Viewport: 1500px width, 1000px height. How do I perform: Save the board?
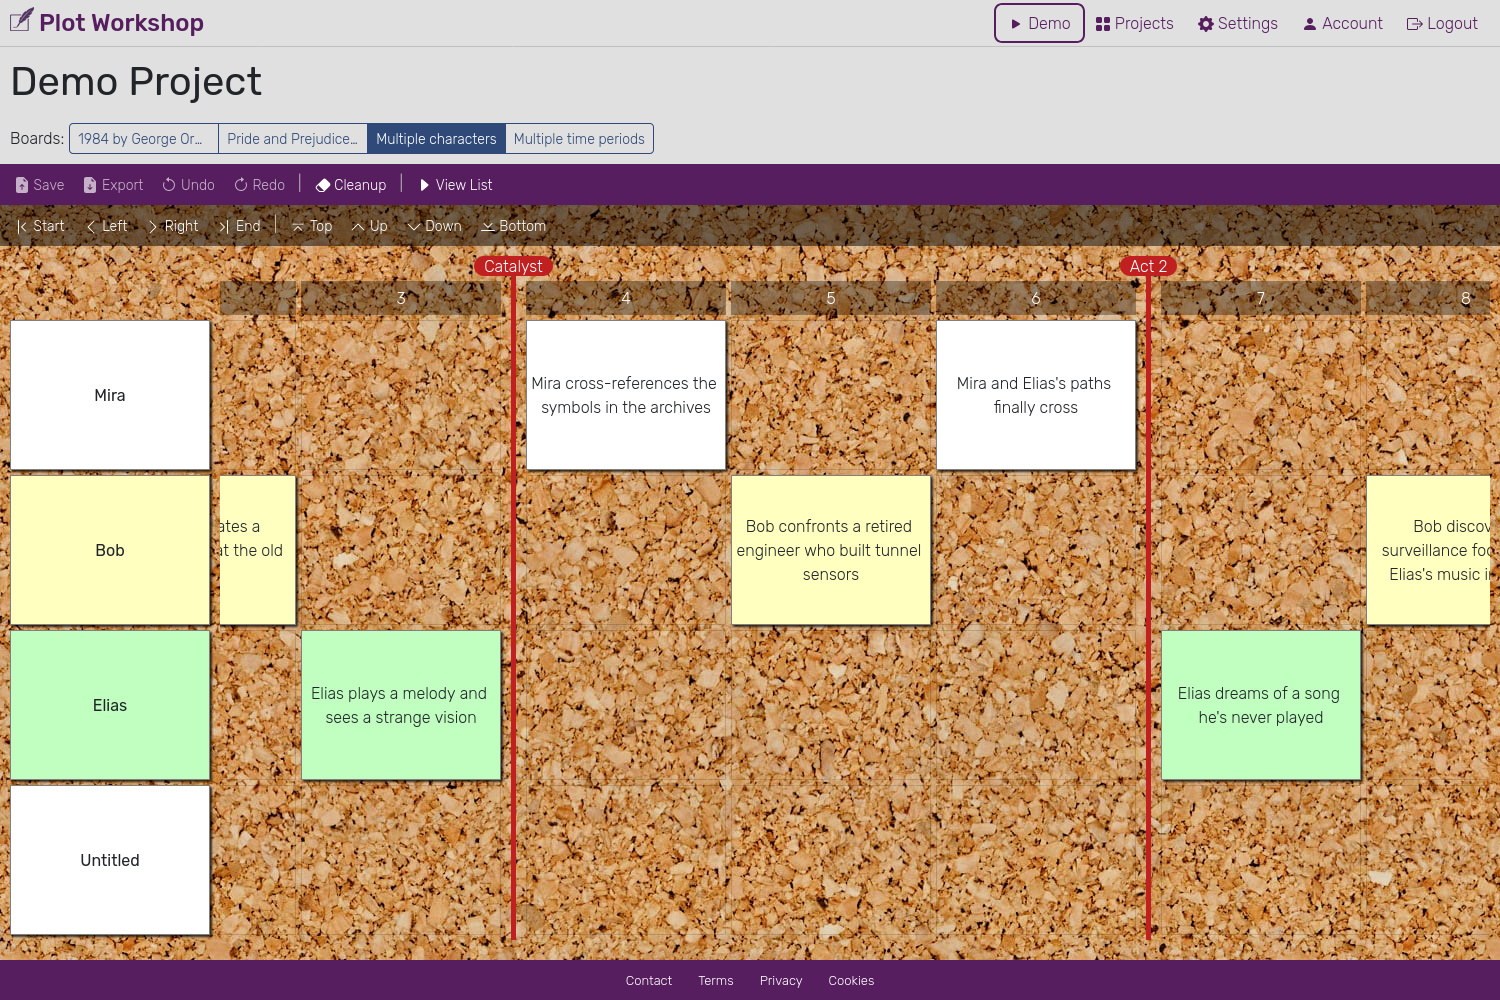pos(40,185)
